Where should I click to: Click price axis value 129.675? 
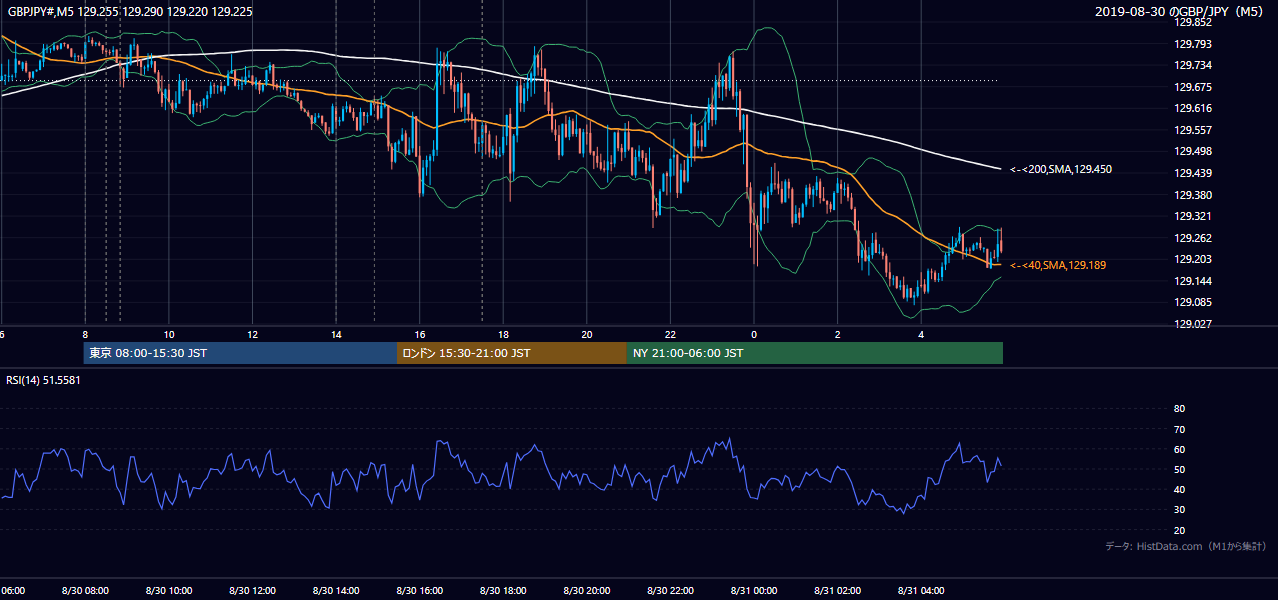(x=1193, y=87)
